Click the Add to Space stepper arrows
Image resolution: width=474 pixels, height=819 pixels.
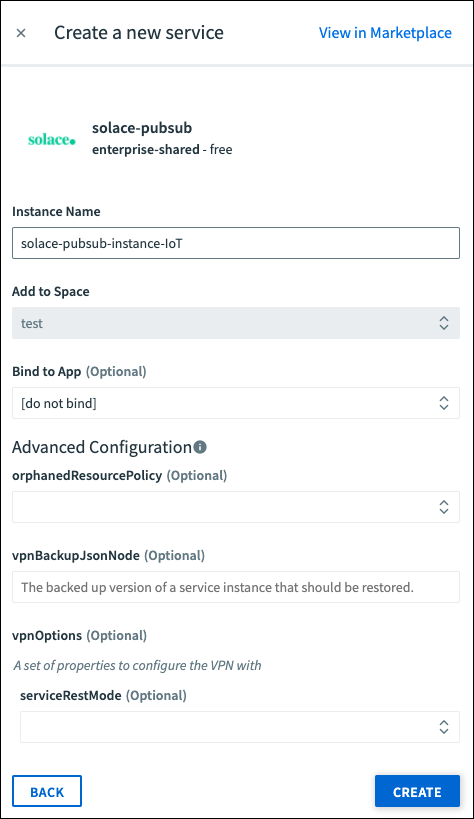[444, 323]
